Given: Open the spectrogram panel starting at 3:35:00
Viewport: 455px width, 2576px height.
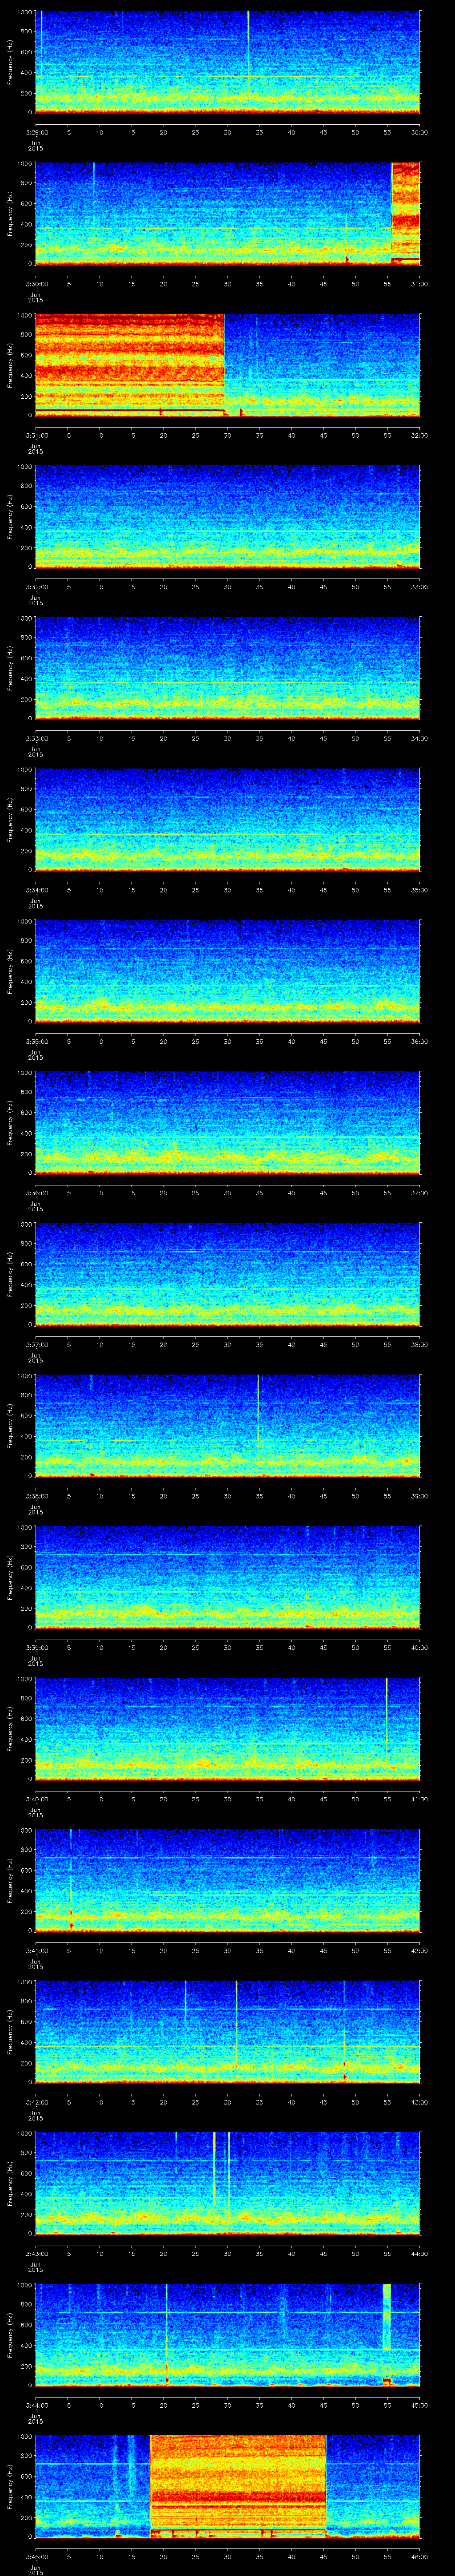Looking at the screenshot, I should pyautogui.click(x=227, y=971).
